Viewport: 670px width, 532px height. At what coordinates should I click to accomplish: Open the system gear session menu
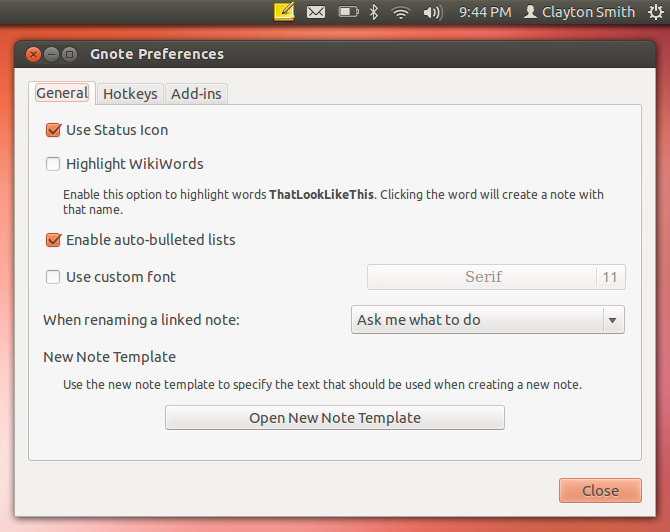pos(655,12)
